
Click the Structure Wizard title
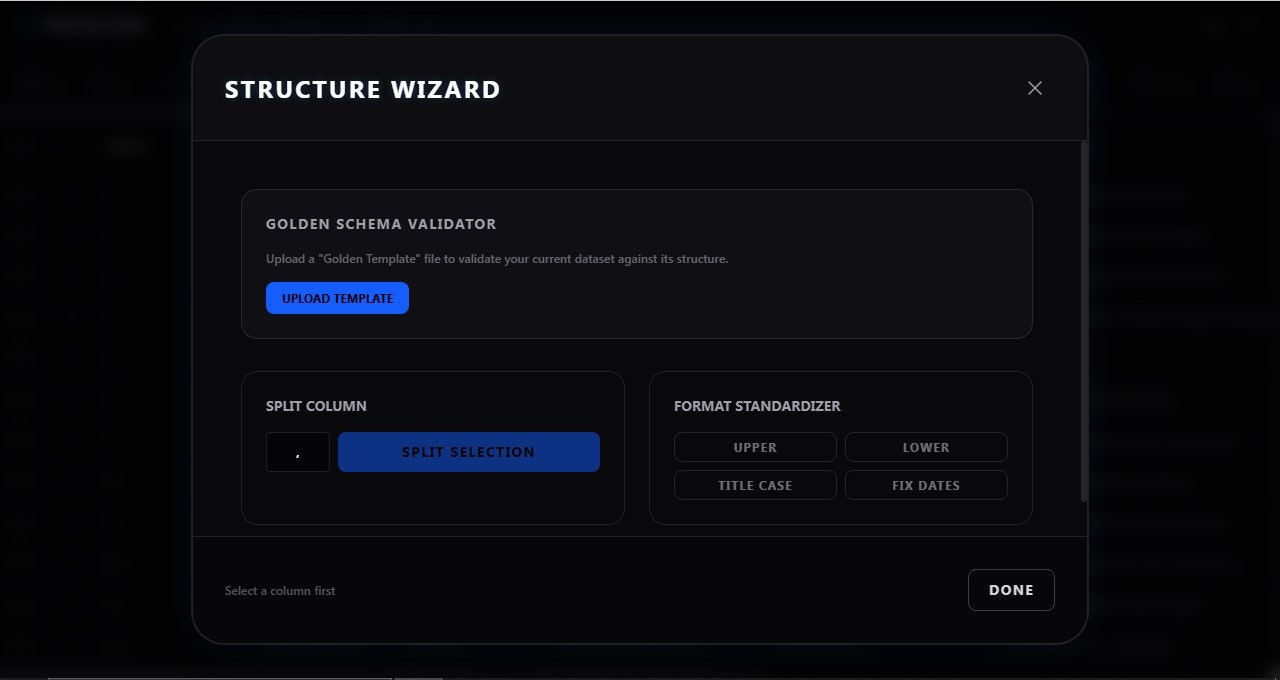point(362,89)
